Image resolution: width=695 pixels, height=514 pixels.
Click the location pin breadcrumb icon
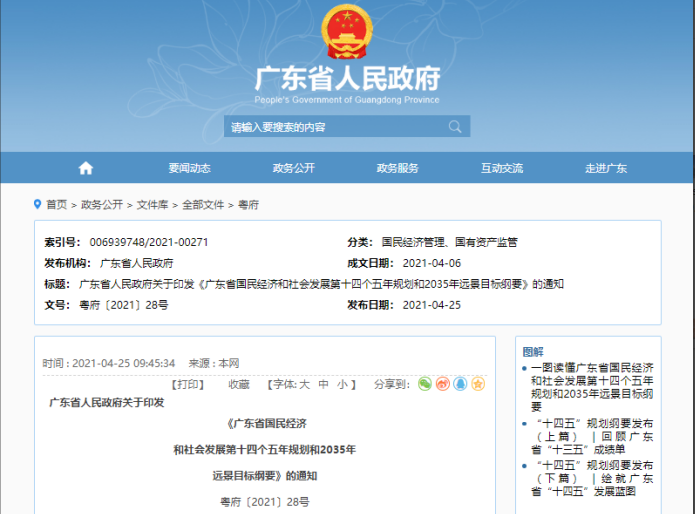click(37, 204)
